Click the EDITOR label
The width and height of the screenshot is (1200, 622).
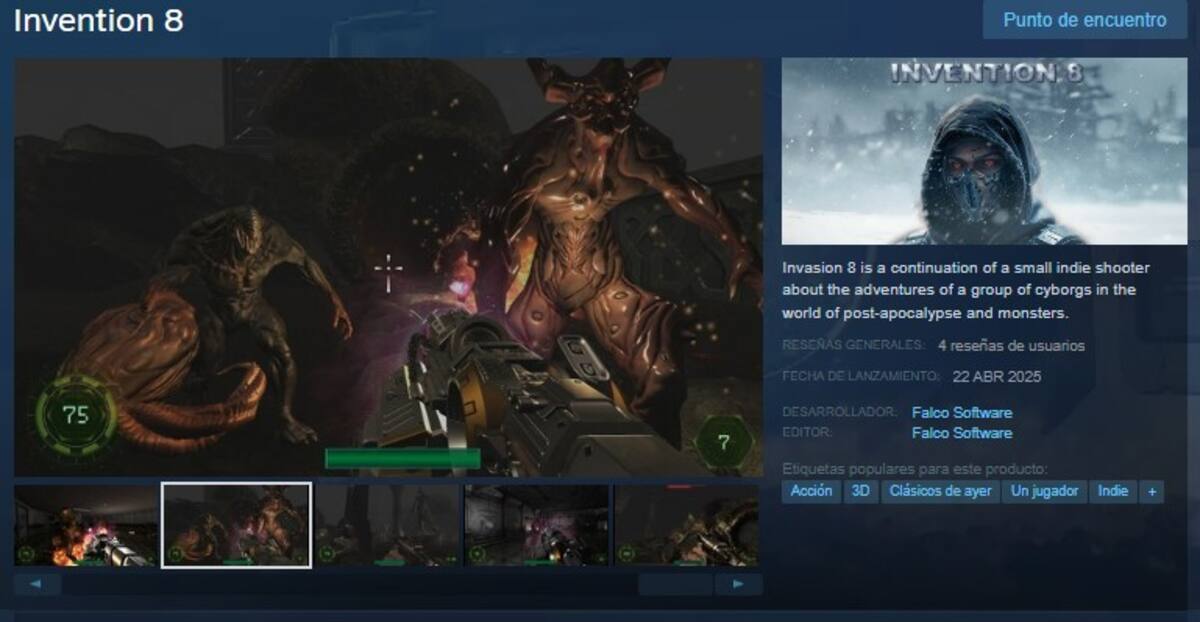807,433
